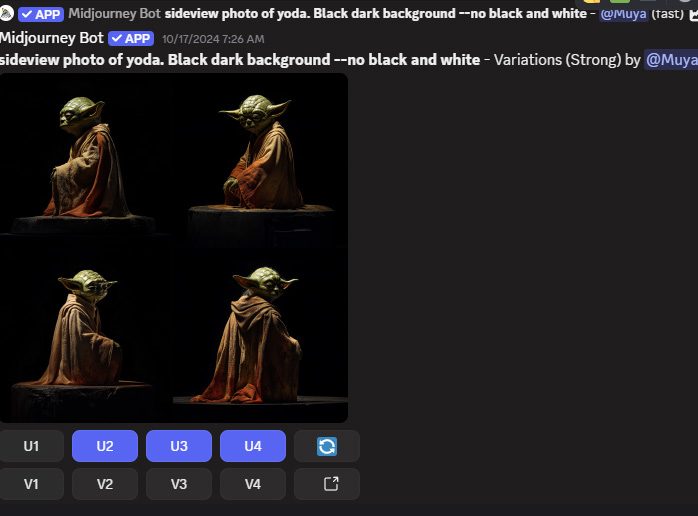Select the U3 upscale button
698x516 pixels.
(179, 446)
